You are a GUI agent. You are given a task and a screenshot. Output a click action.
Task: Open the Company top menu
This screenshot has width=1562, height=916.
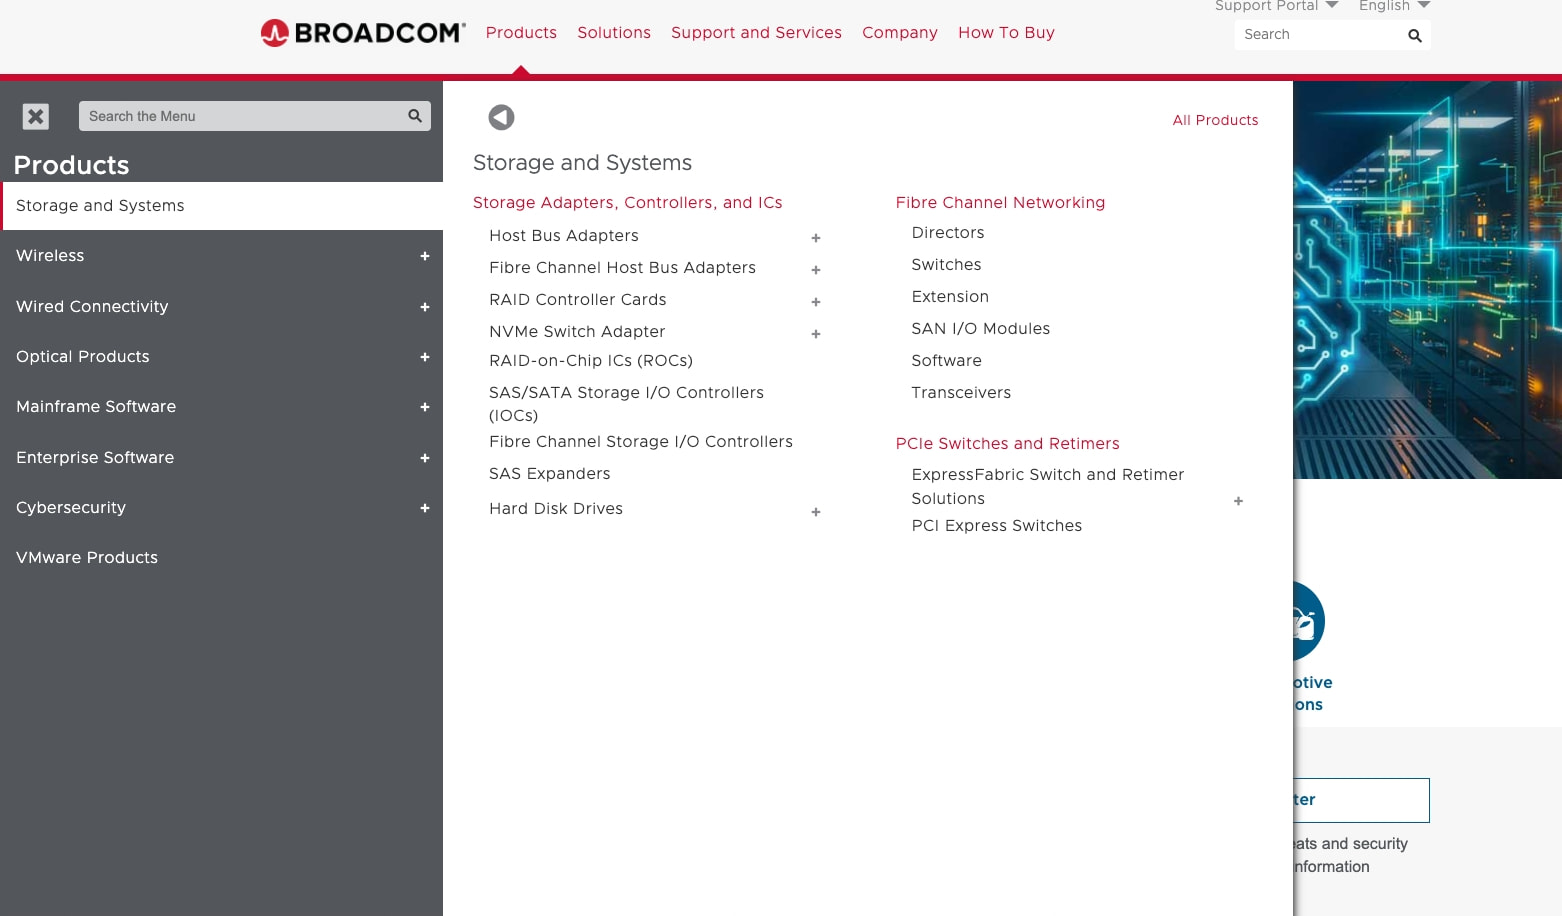coord(900,33)
